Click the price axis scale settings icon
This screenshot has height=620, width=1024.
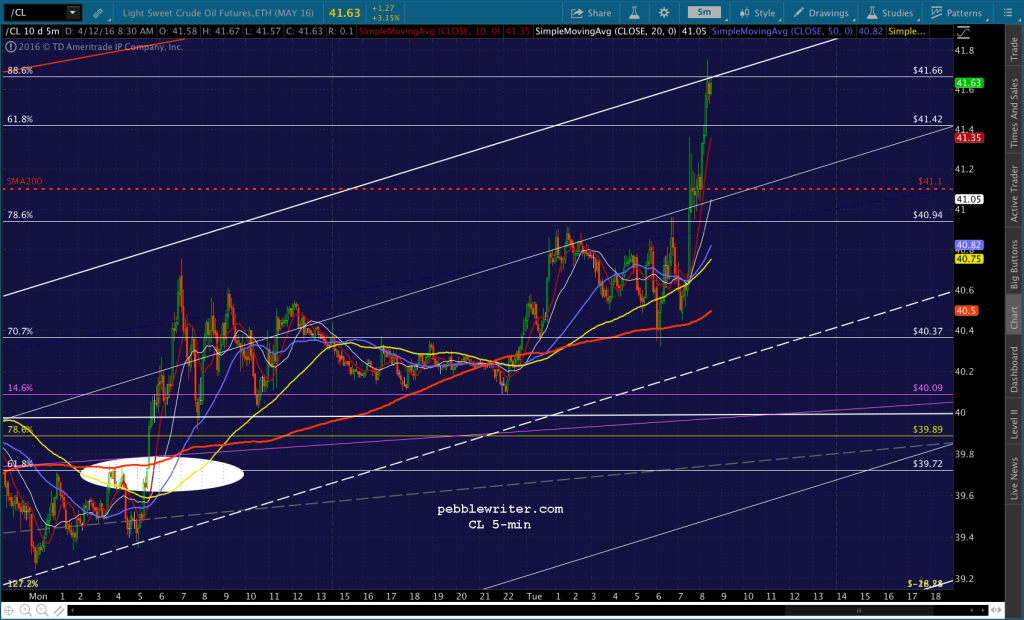click(x=964, y=31)
